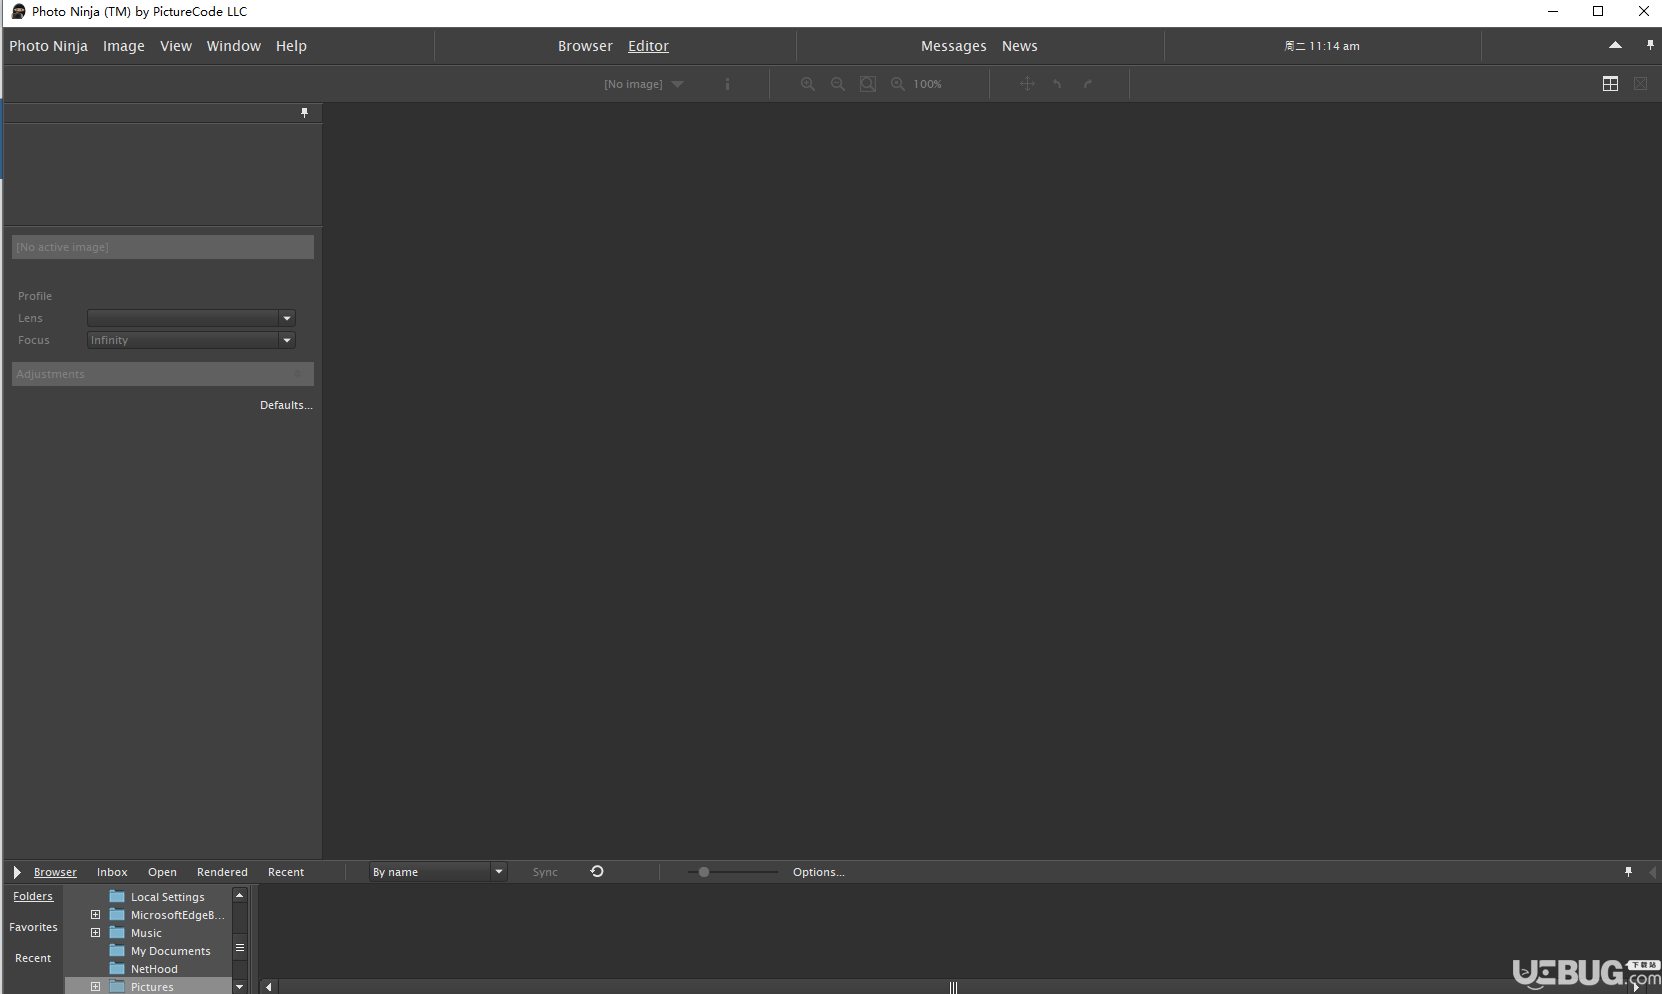Click the thumbnail strip left scroll arrow
Viewport: 1662px width, 994px height.
pyautogui.click(x=268, y=987)
